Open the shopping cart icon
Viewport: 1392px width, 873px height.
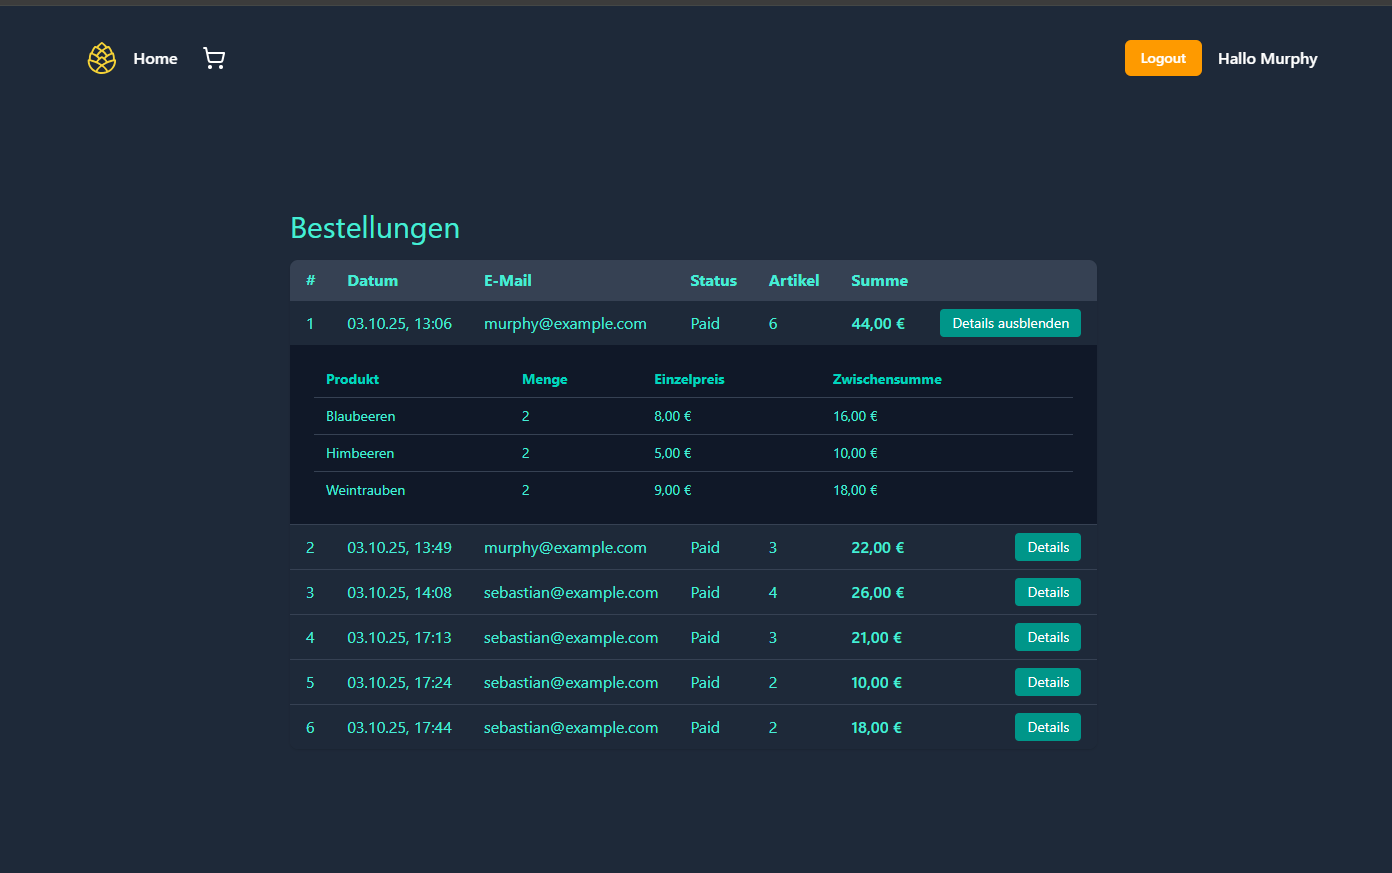(x=214, y=59)
